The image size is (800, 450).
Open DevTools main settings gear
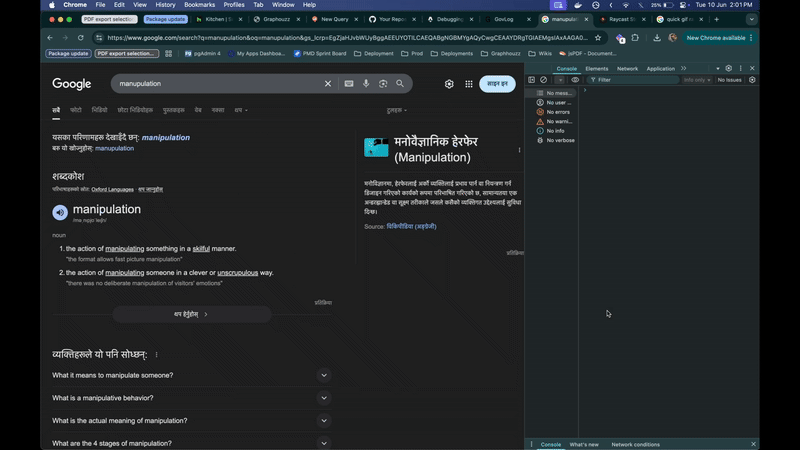coord(729,68)
